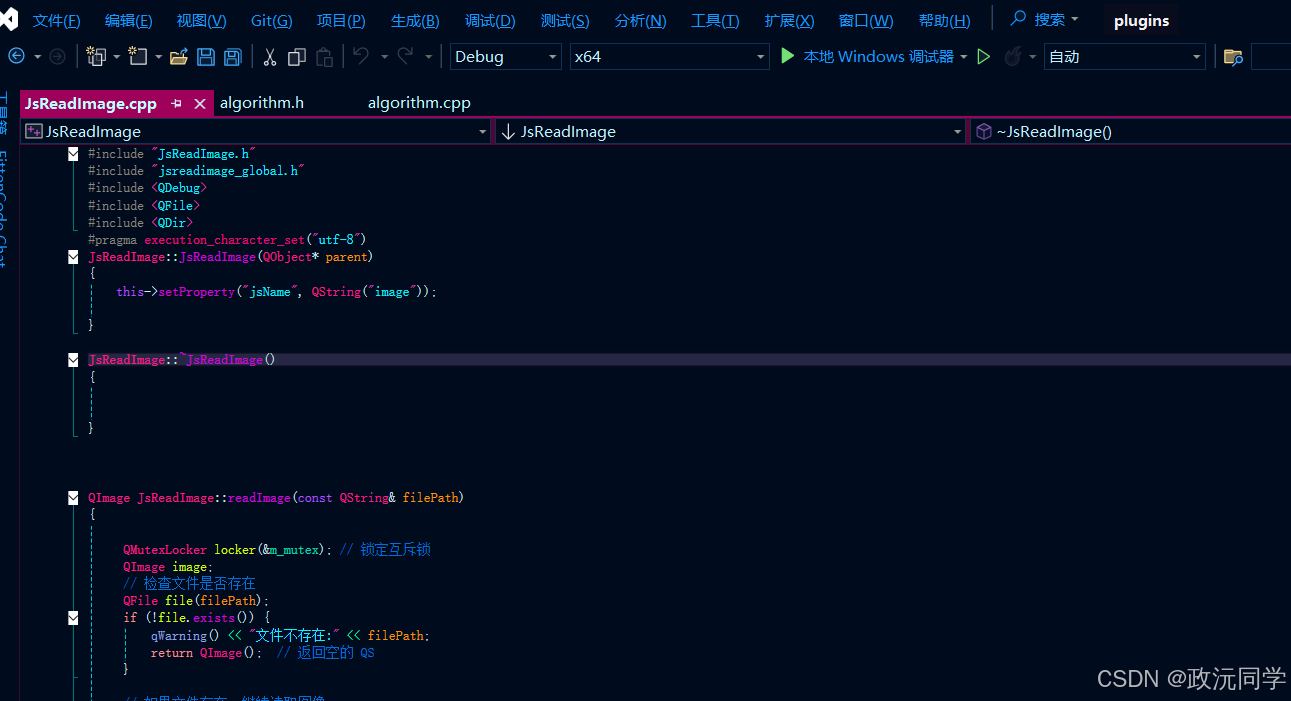
Task: Click the purple cube icon beside ~JsReadImage()
Action: pos(984,131)
